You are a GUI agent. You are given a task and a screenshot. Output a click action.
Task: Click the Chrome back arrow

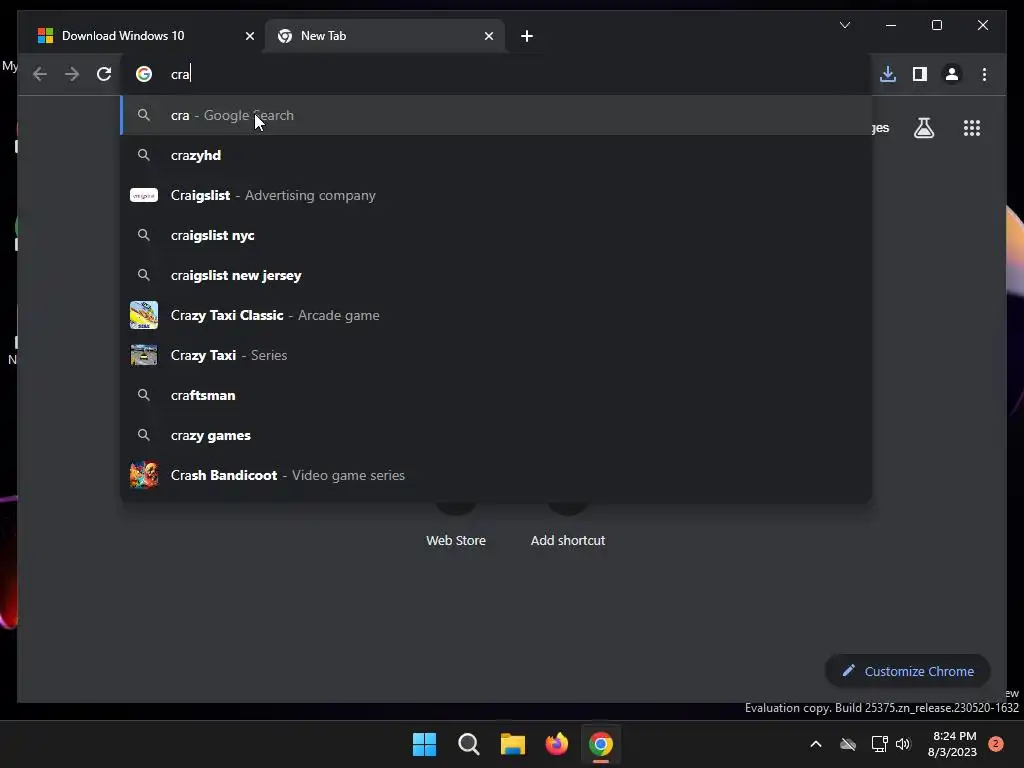[40, 74]
